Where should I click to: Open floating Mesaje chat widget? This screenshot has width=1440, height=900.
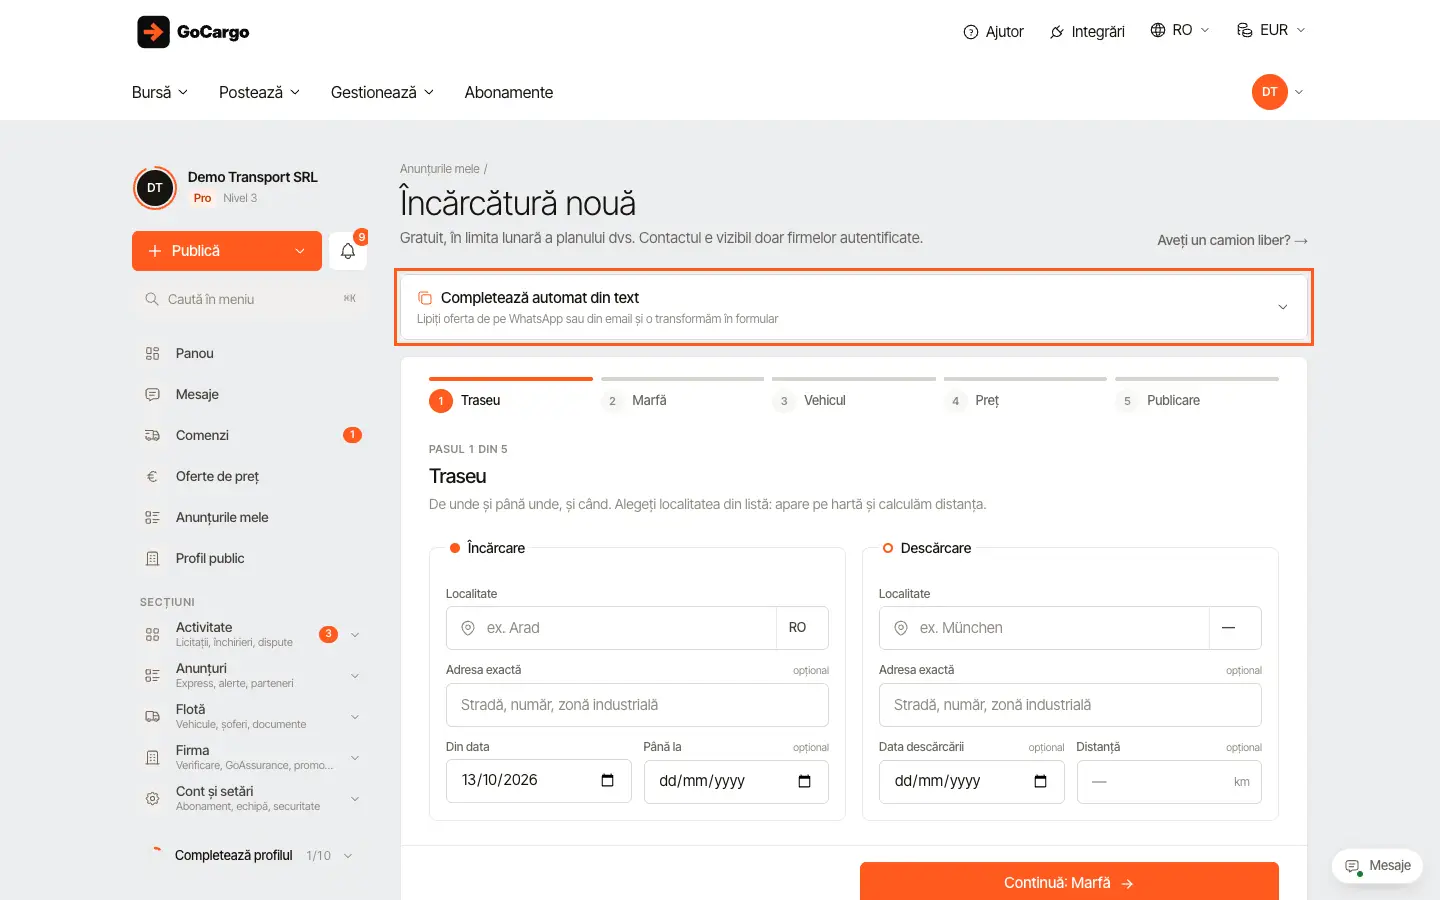point(1378,866)
